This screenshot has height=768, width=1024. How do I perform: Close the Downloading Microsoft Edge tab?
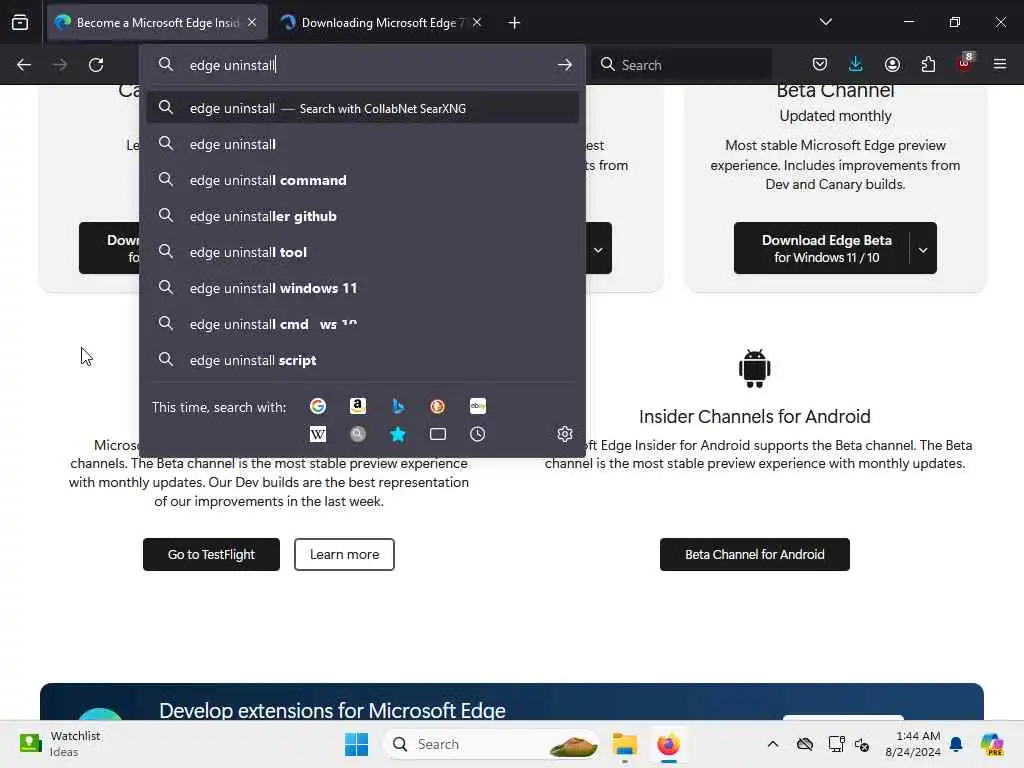[x=477, y=23]
